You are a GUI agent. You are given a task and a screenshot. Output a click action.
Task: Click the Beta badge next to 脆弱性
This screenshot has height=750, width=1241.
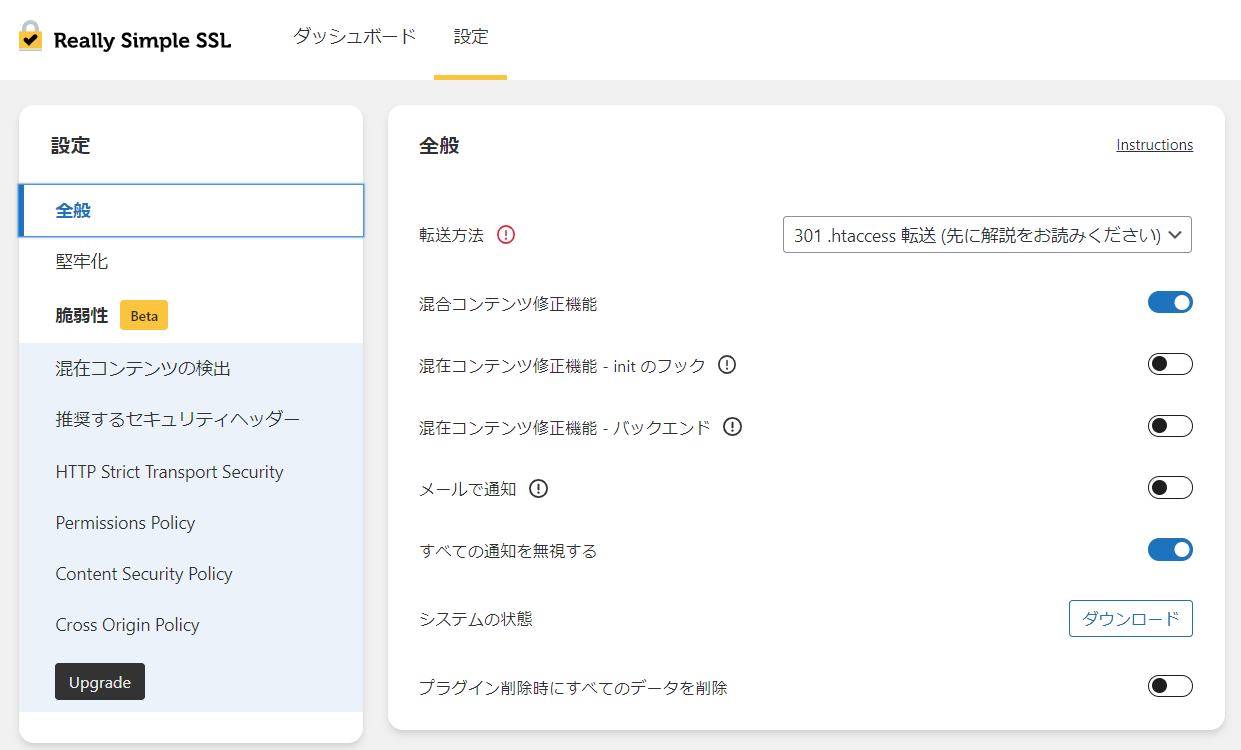(144, 315)
